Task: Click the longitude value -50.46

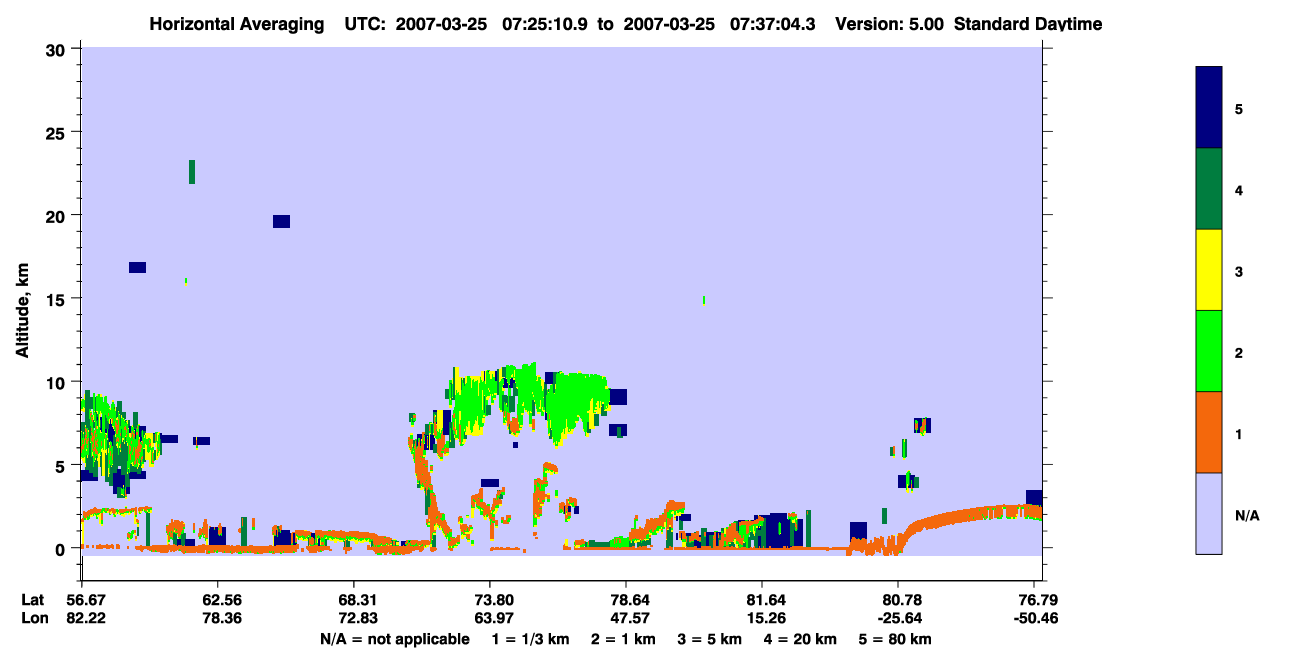Action: 1038,618
